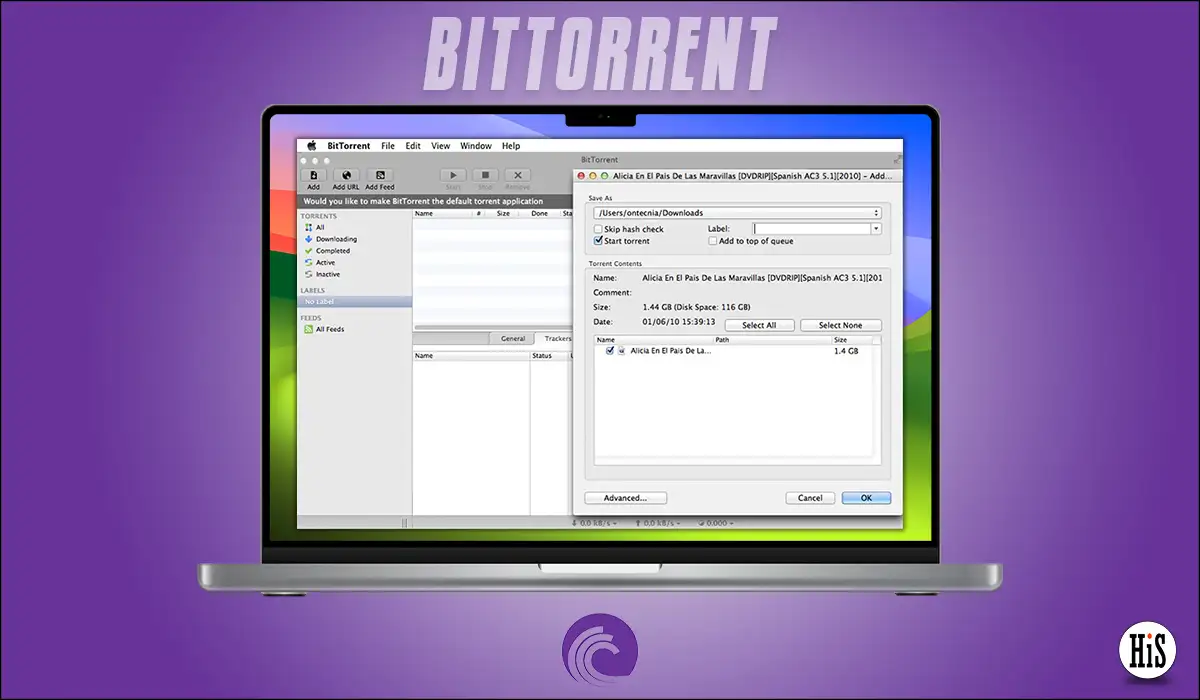Screen dimensions: 1200x700
Task: Filter sidebar by Completed torrents
Action: (327, 251)
